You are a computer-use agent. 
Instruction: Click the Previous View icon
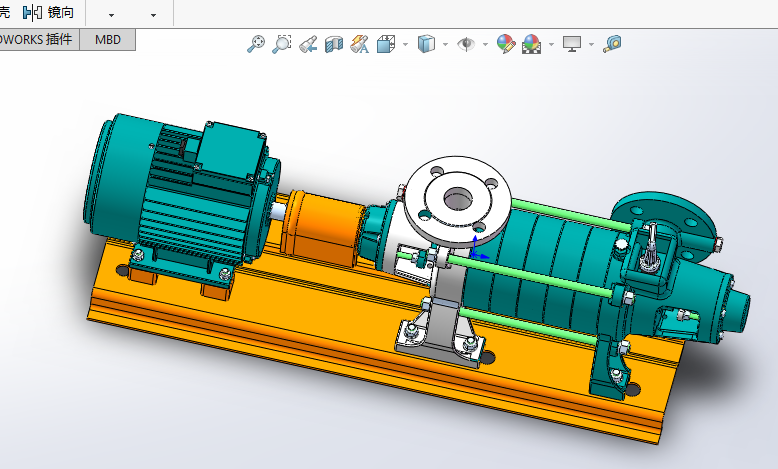click(x=308, y=44)
